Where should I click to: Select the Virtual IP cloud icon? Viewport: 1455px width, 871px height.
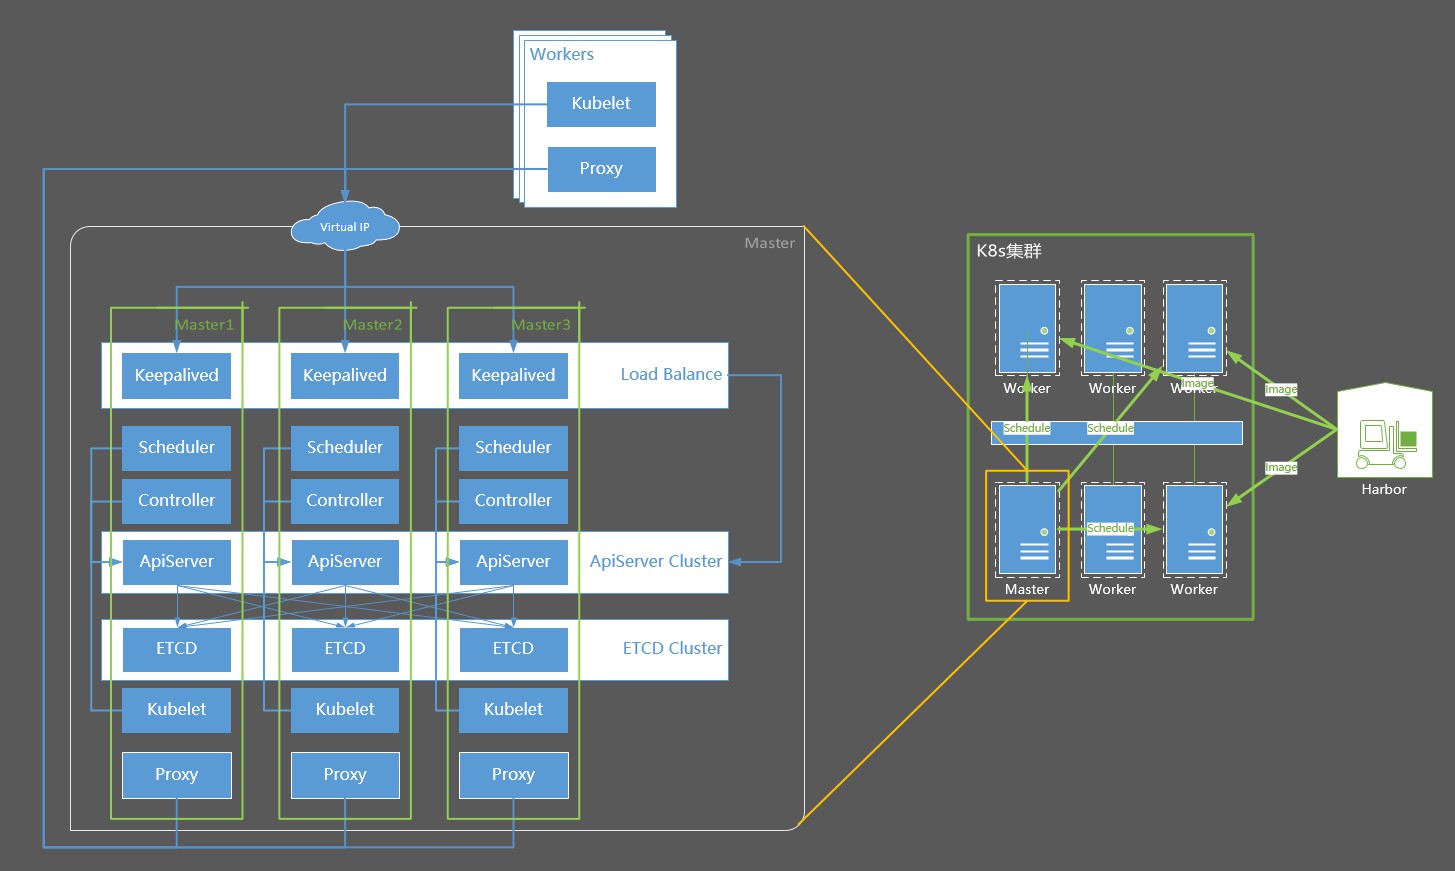tap(345, 227)
